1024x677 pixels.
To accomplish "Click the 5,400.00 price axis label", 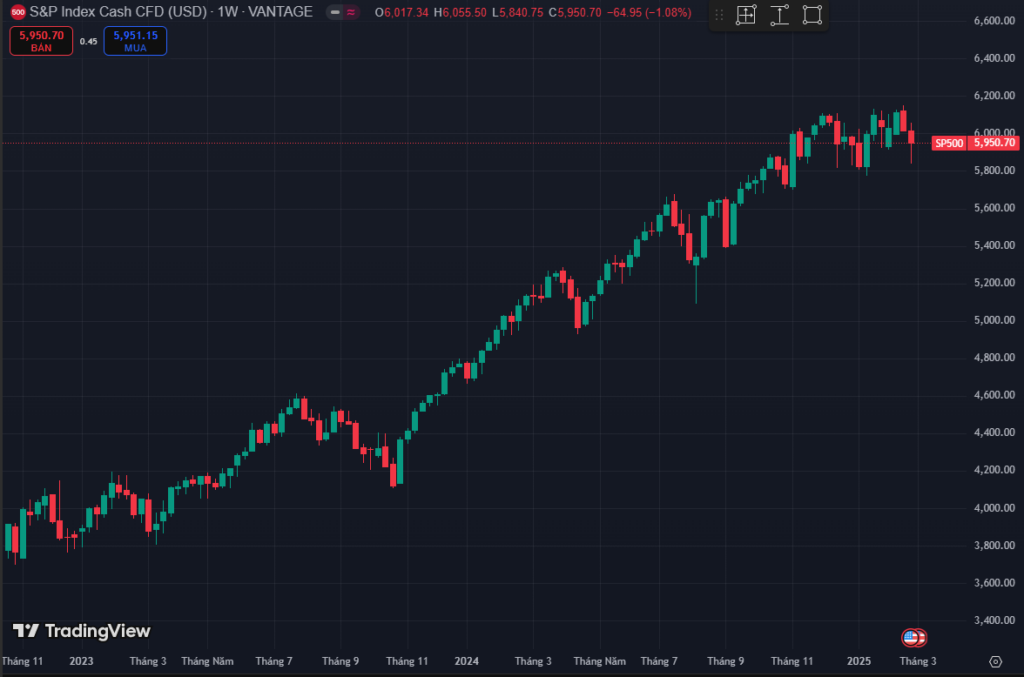I will pyautogui.click(x=994, y=245).
